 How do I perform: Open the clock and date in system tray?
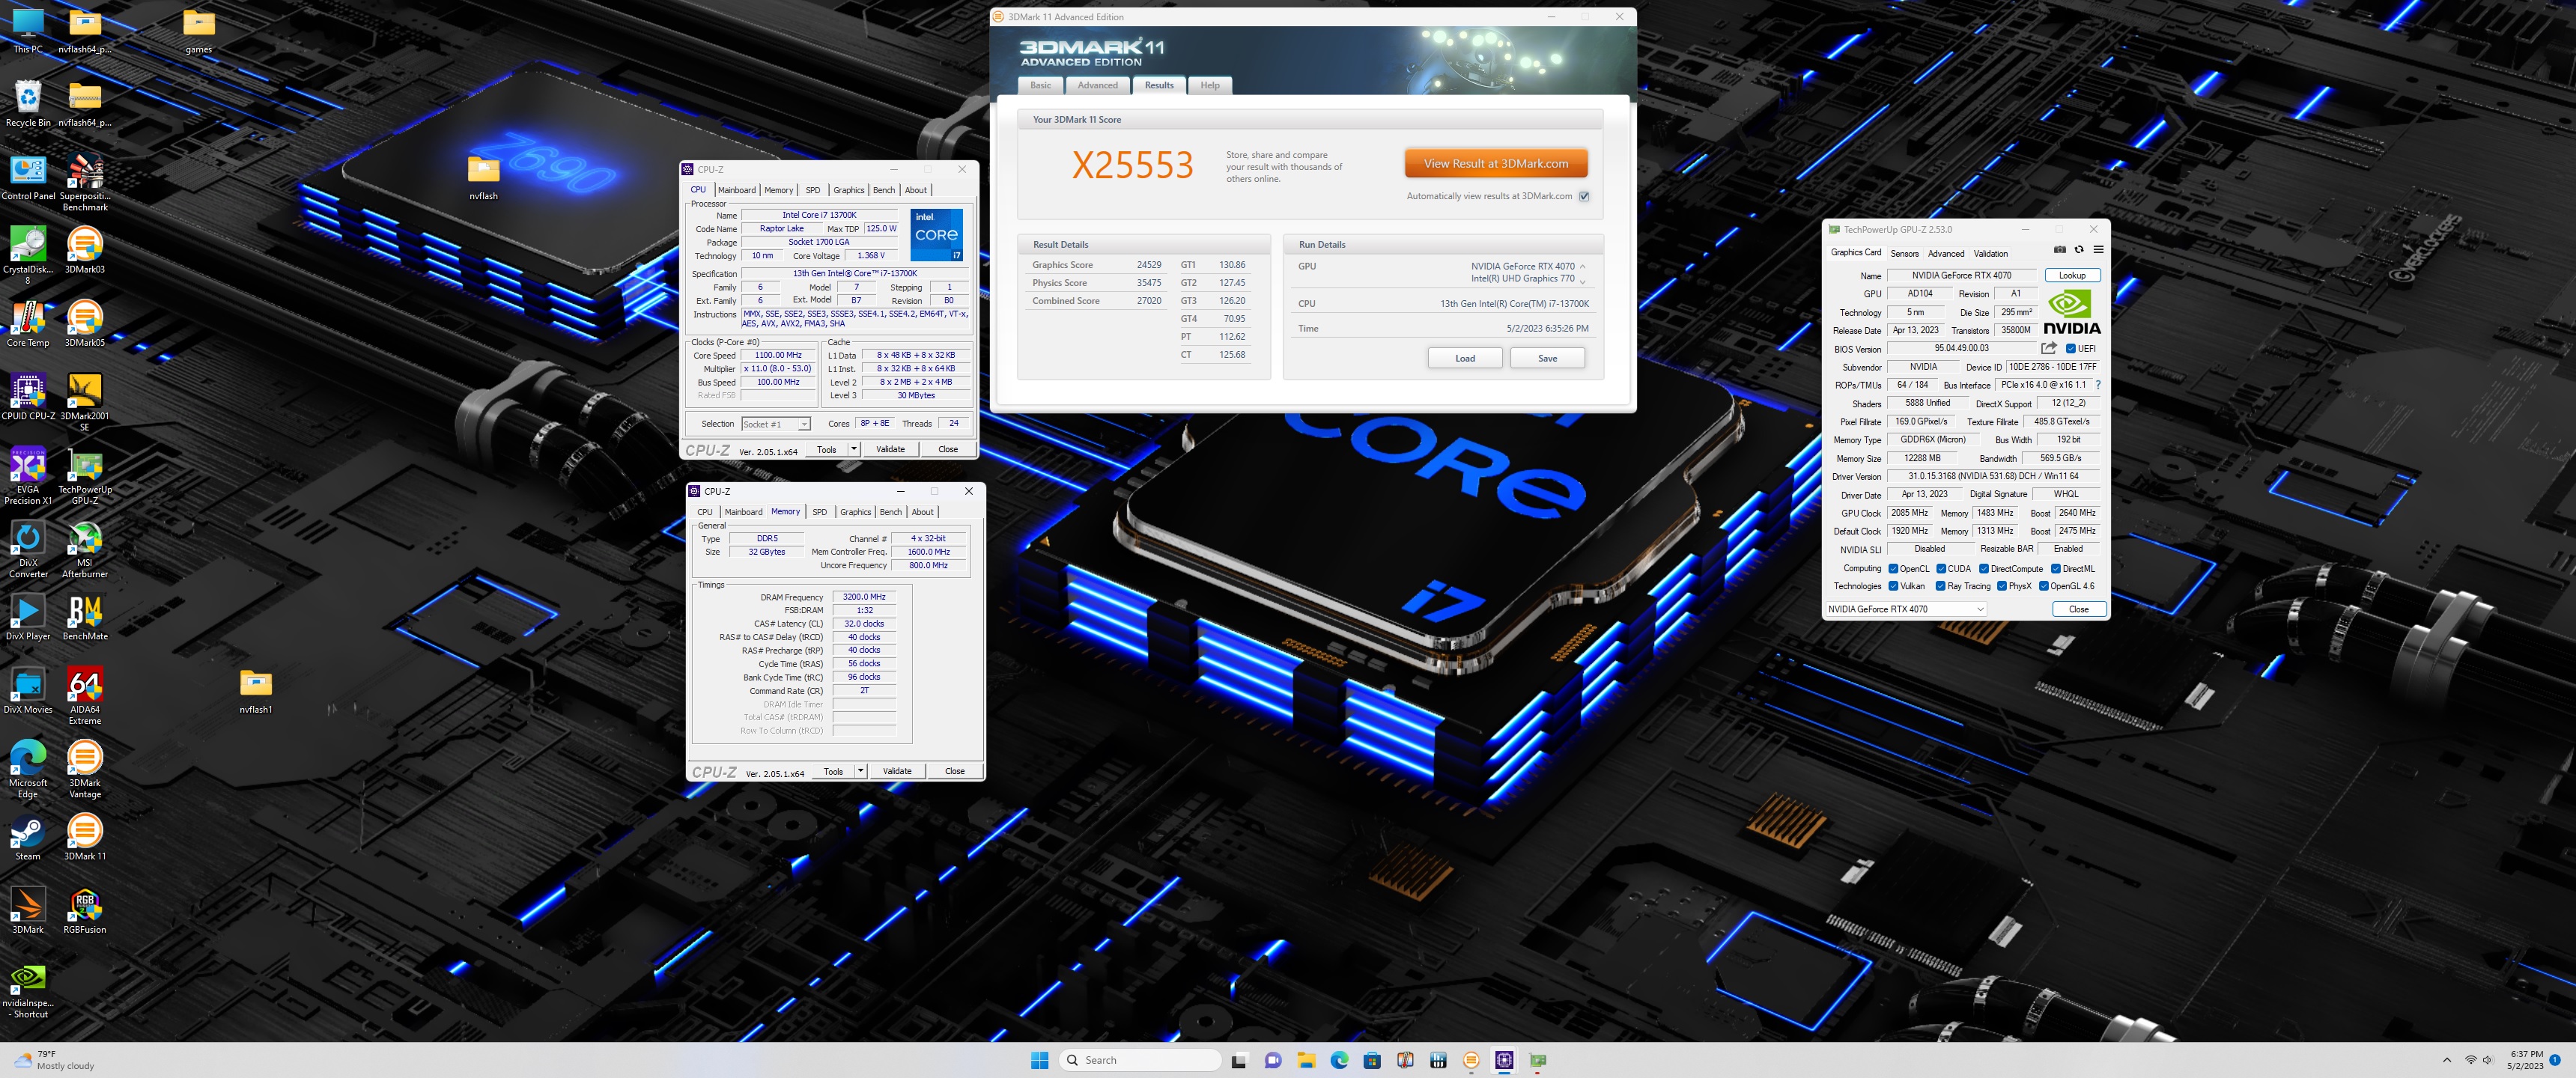2525,1060
